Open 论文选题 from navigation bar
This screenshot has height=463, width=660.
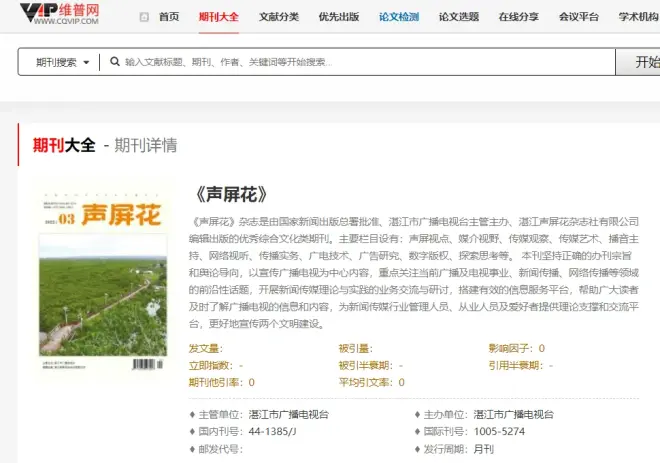pyautogui.click(x=459, y=17)
